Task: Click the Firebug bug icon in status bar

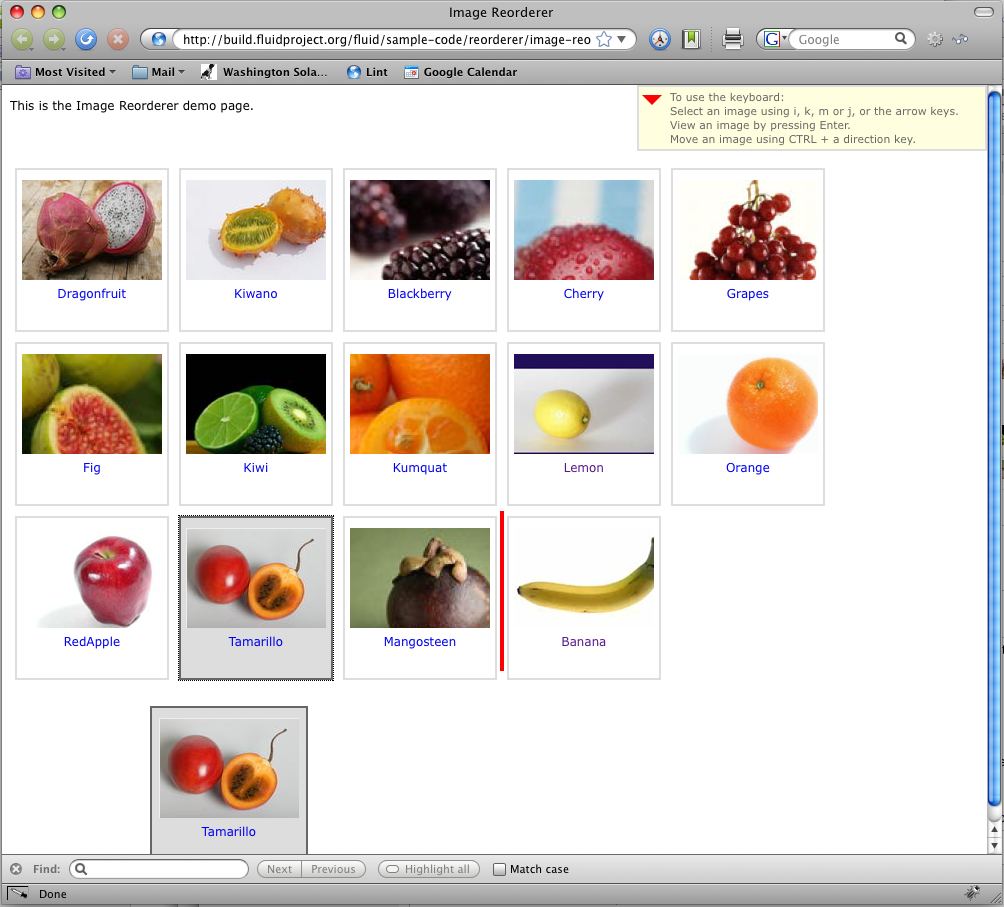Action: point(971,893)
